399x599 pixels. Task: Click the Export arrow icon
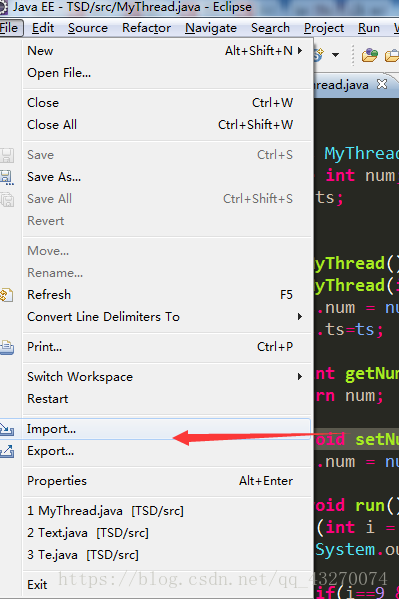(x=7, y=452)
